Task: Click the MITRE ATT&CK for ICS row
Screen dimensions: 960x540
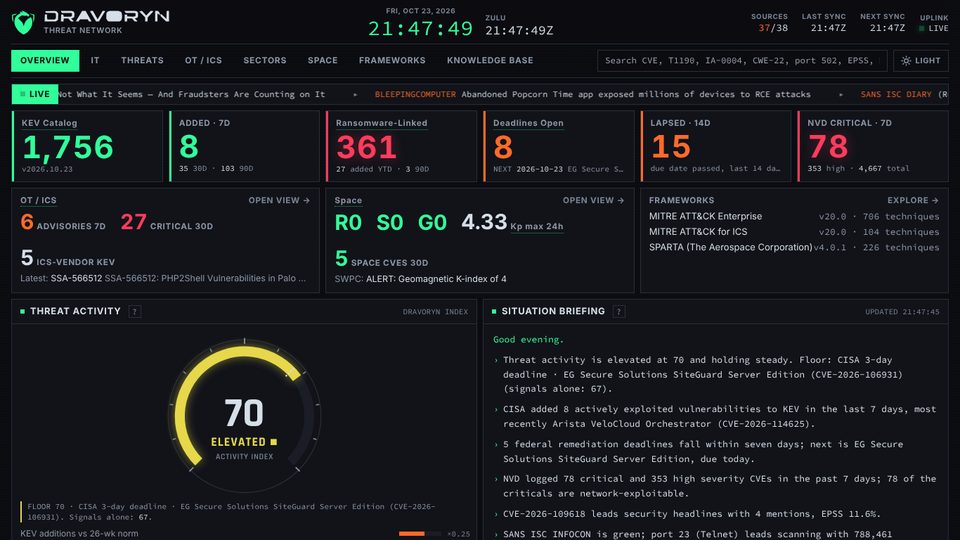Action: coord(794,231)
